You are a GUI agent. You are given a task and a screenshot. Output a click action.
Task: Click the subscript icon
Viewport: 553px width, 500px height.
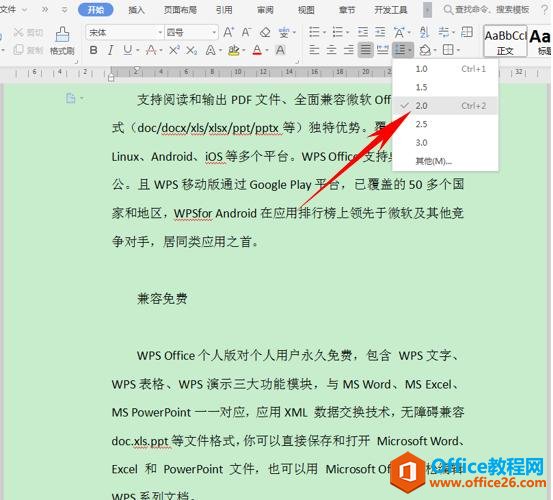point(192,50)
